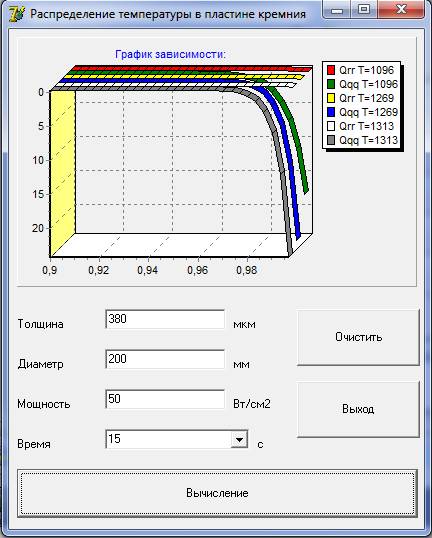Viewport: 432px width, 538px height.
Task: Click the blue Qqq T=1269 legend swatch
Action: 331,112
